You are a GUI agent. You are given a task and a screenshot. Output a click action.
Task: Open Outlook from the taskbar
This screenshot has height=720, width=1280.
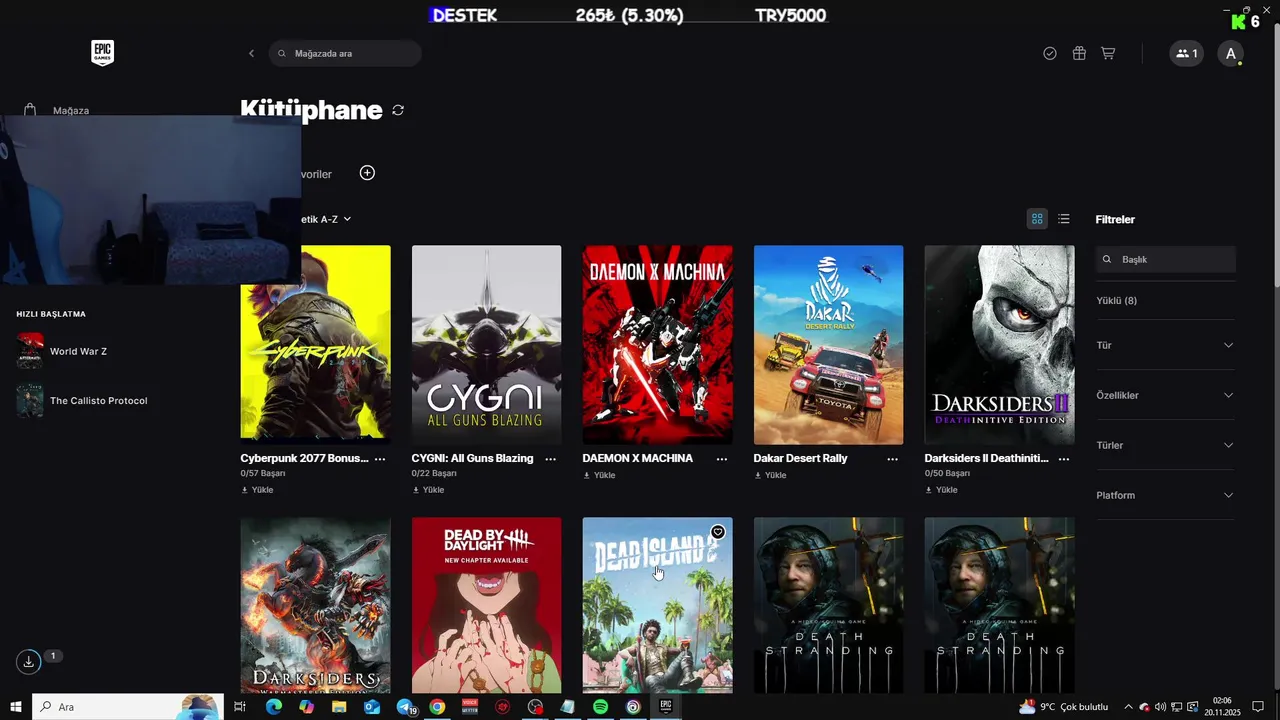[x=372, y=707]
